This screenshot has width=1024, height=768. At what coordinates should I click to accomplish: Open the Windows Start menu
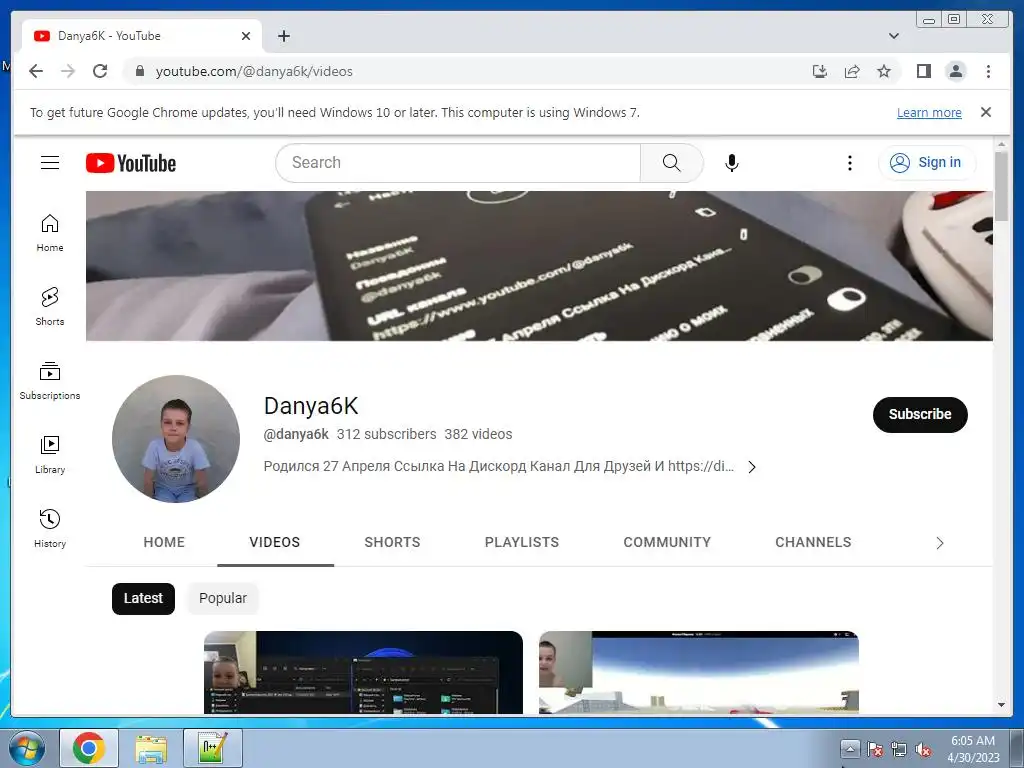pyautogui.click(x=27, y=748)
